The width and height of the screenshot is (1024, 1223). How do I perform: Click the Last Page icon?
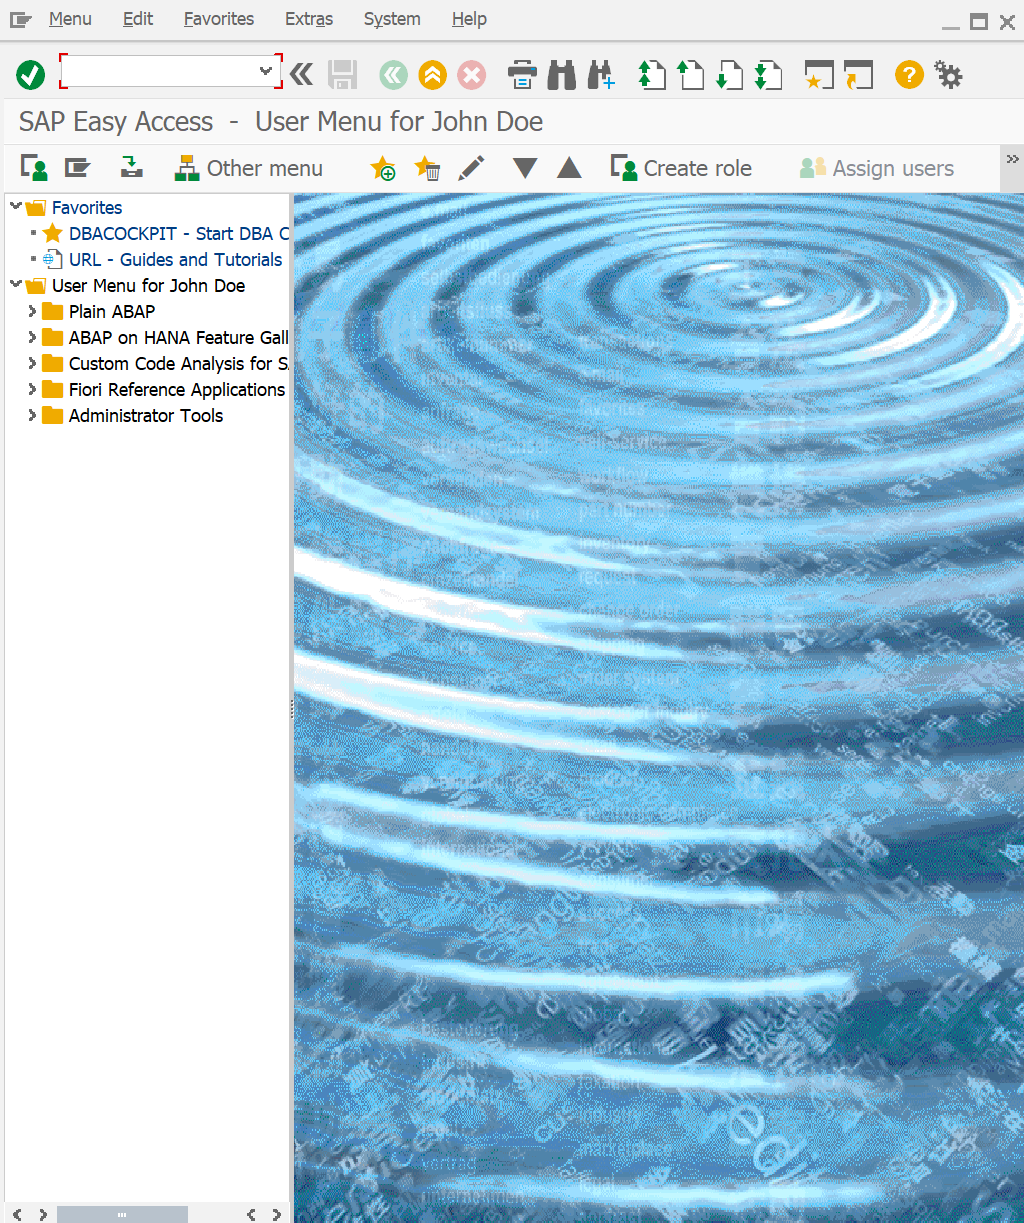point(768,75)
